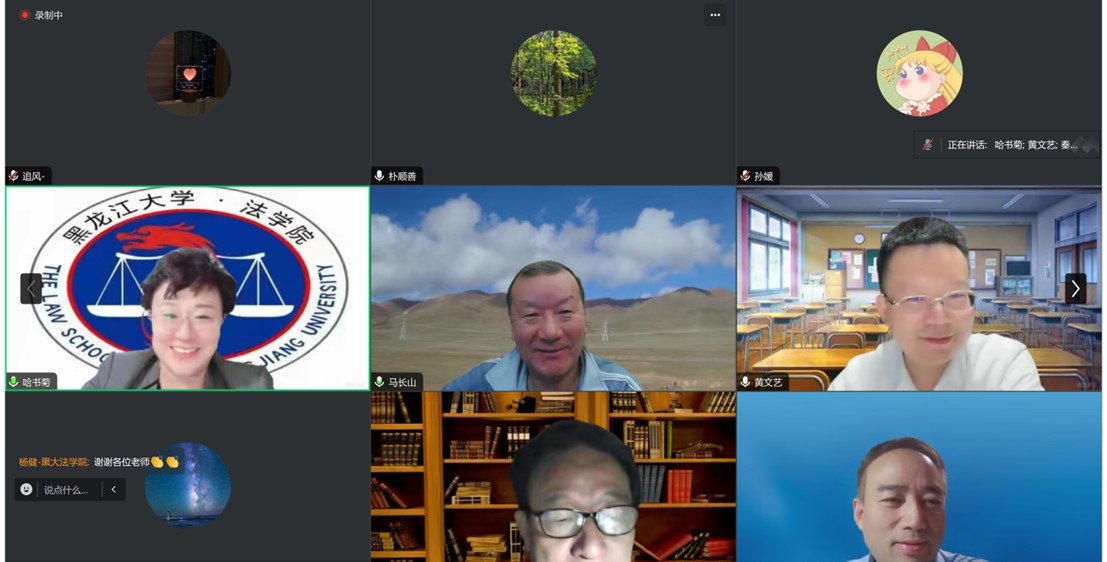Screen dimensions: 1107x562
Task: Go to next page with right arrow
Action: [1075, 288]
